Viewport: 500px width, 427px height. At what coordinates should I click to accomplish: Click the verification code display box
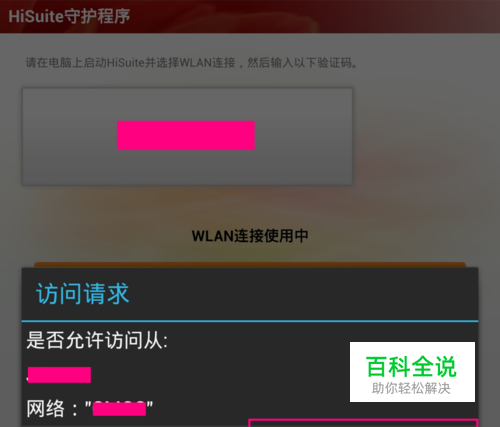point(187,136)
